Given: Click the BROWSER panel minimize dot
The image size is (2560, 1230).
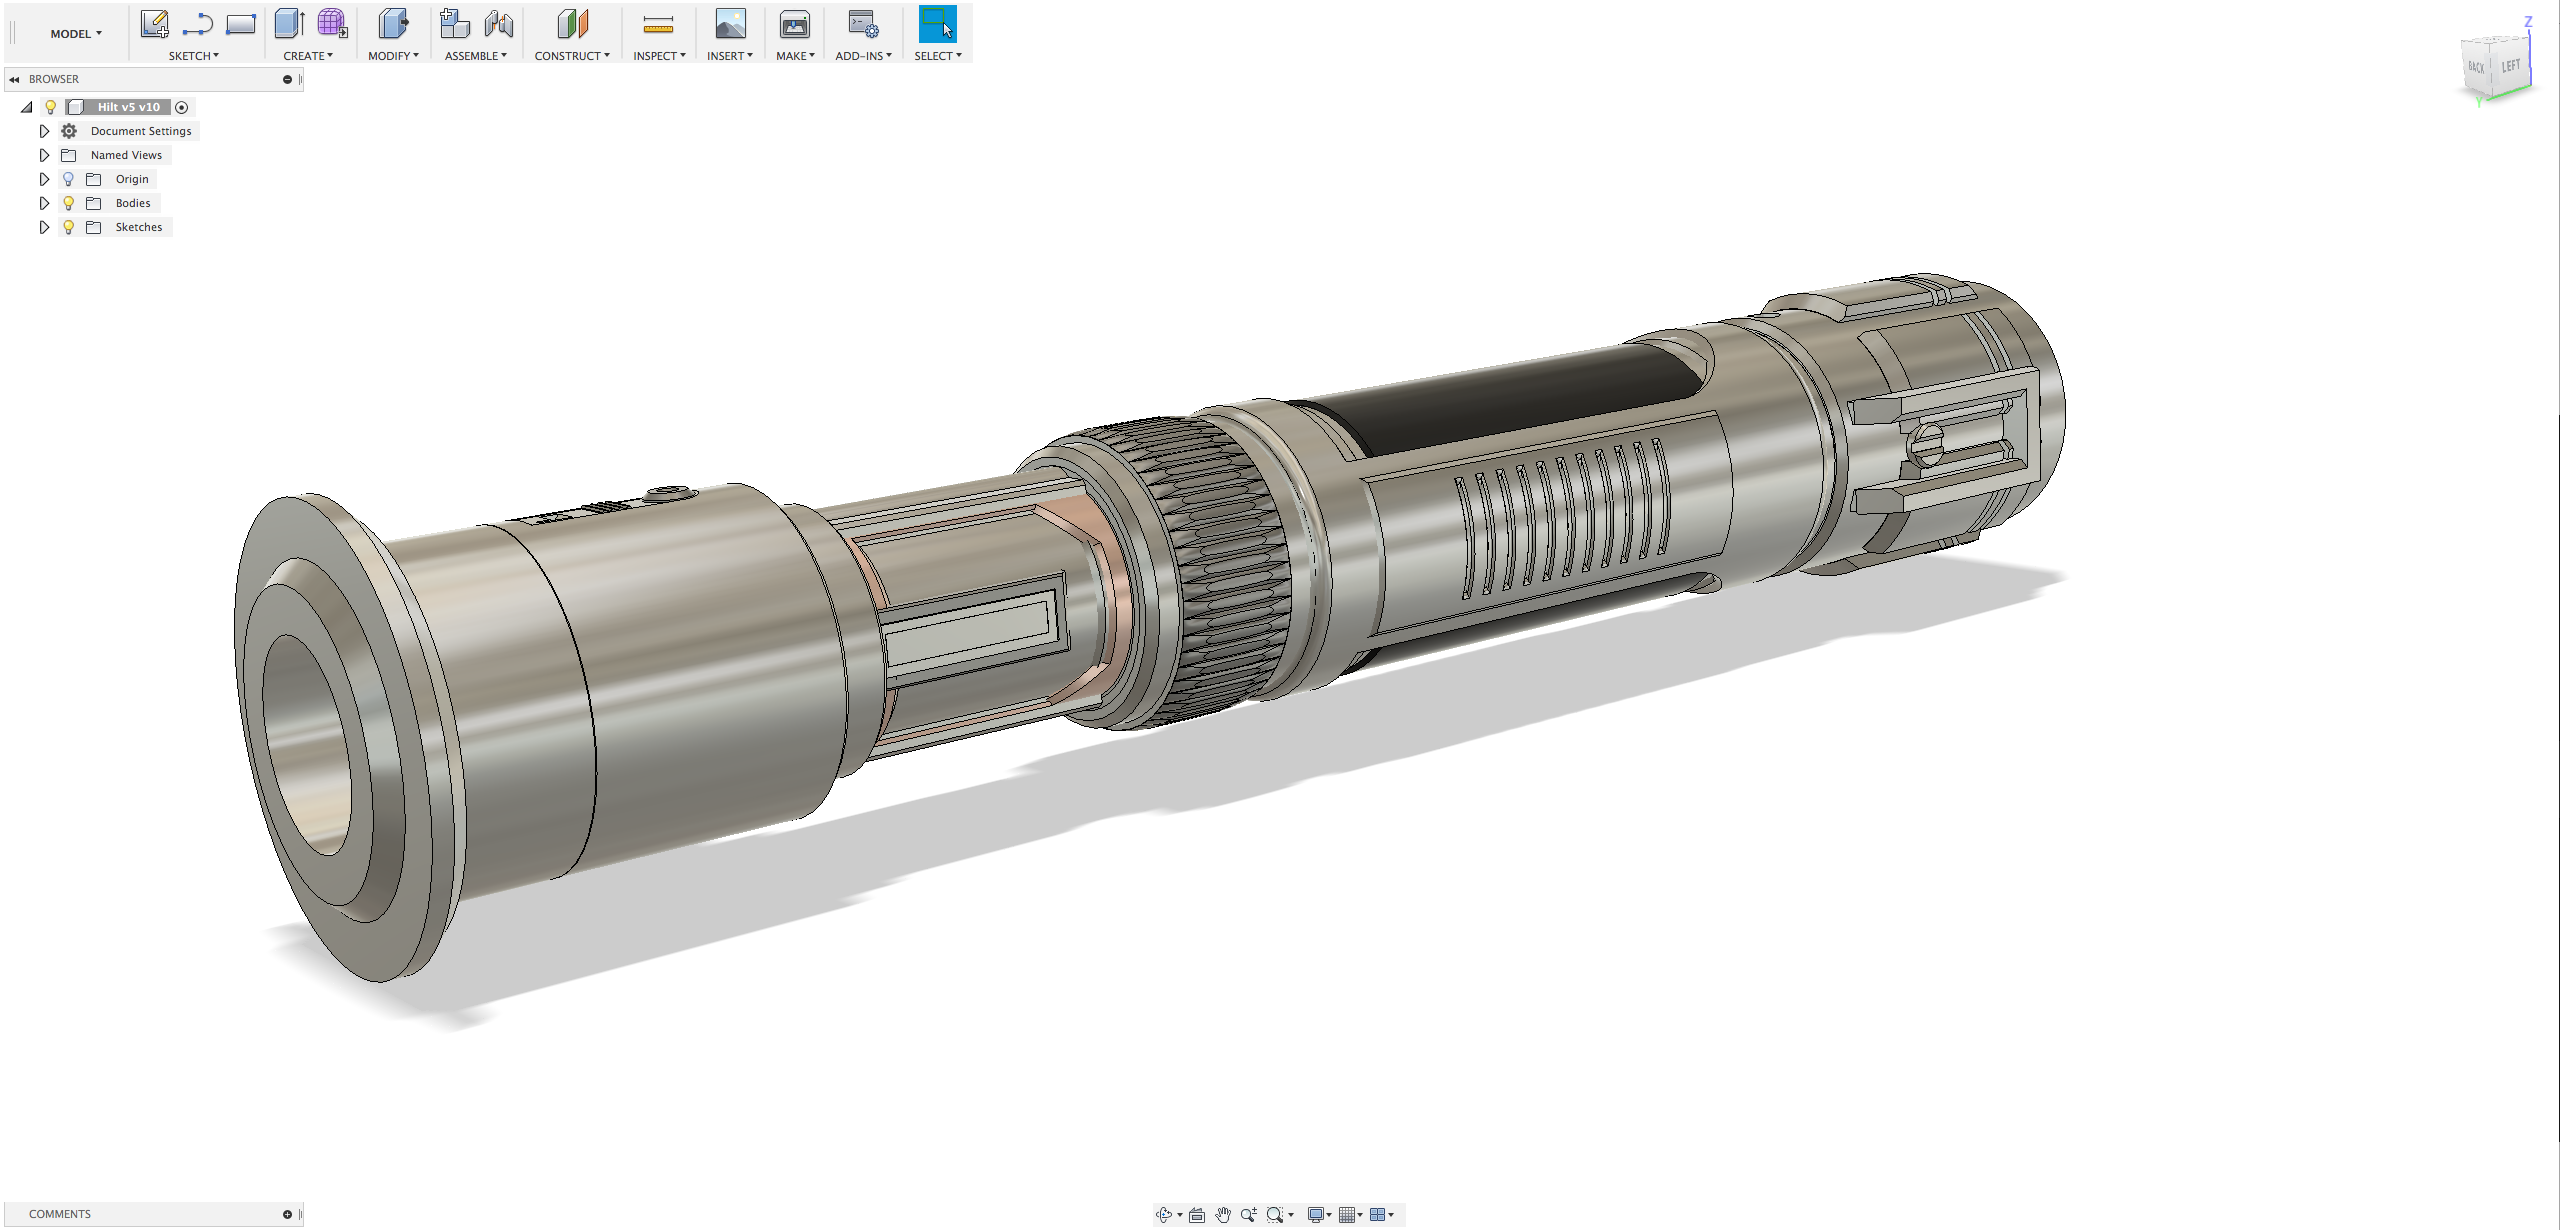Looking at the screenshot, I should coord(287,79).
